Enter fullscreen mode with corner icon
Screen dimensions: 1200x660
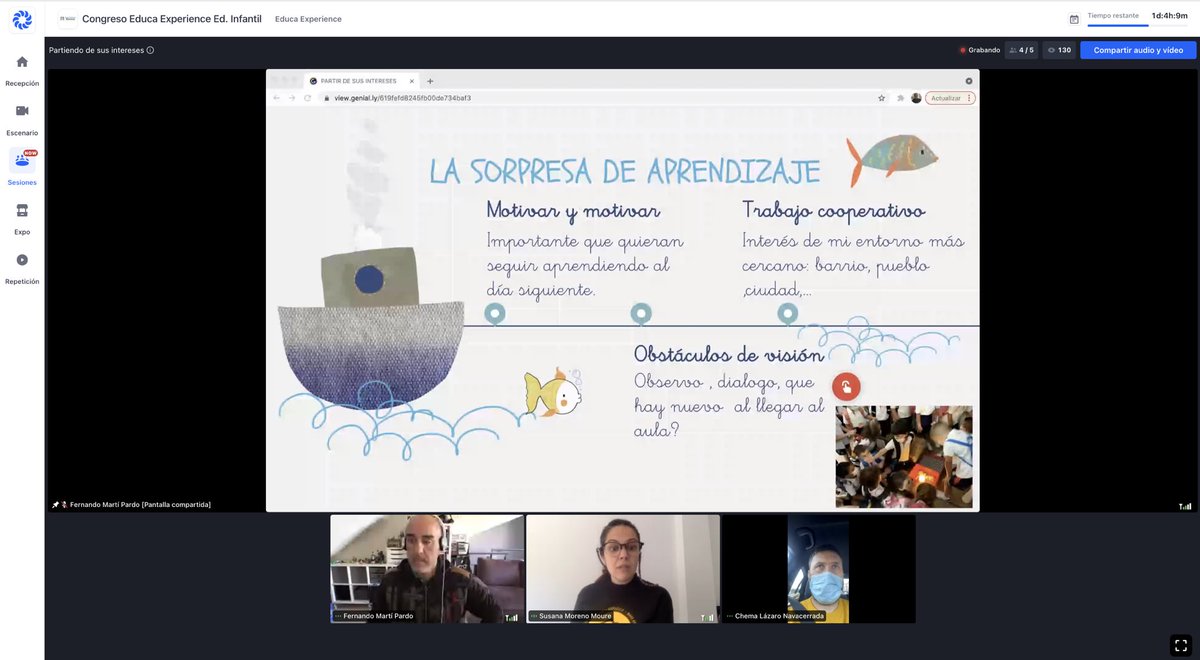click(x=1180, y=645)
